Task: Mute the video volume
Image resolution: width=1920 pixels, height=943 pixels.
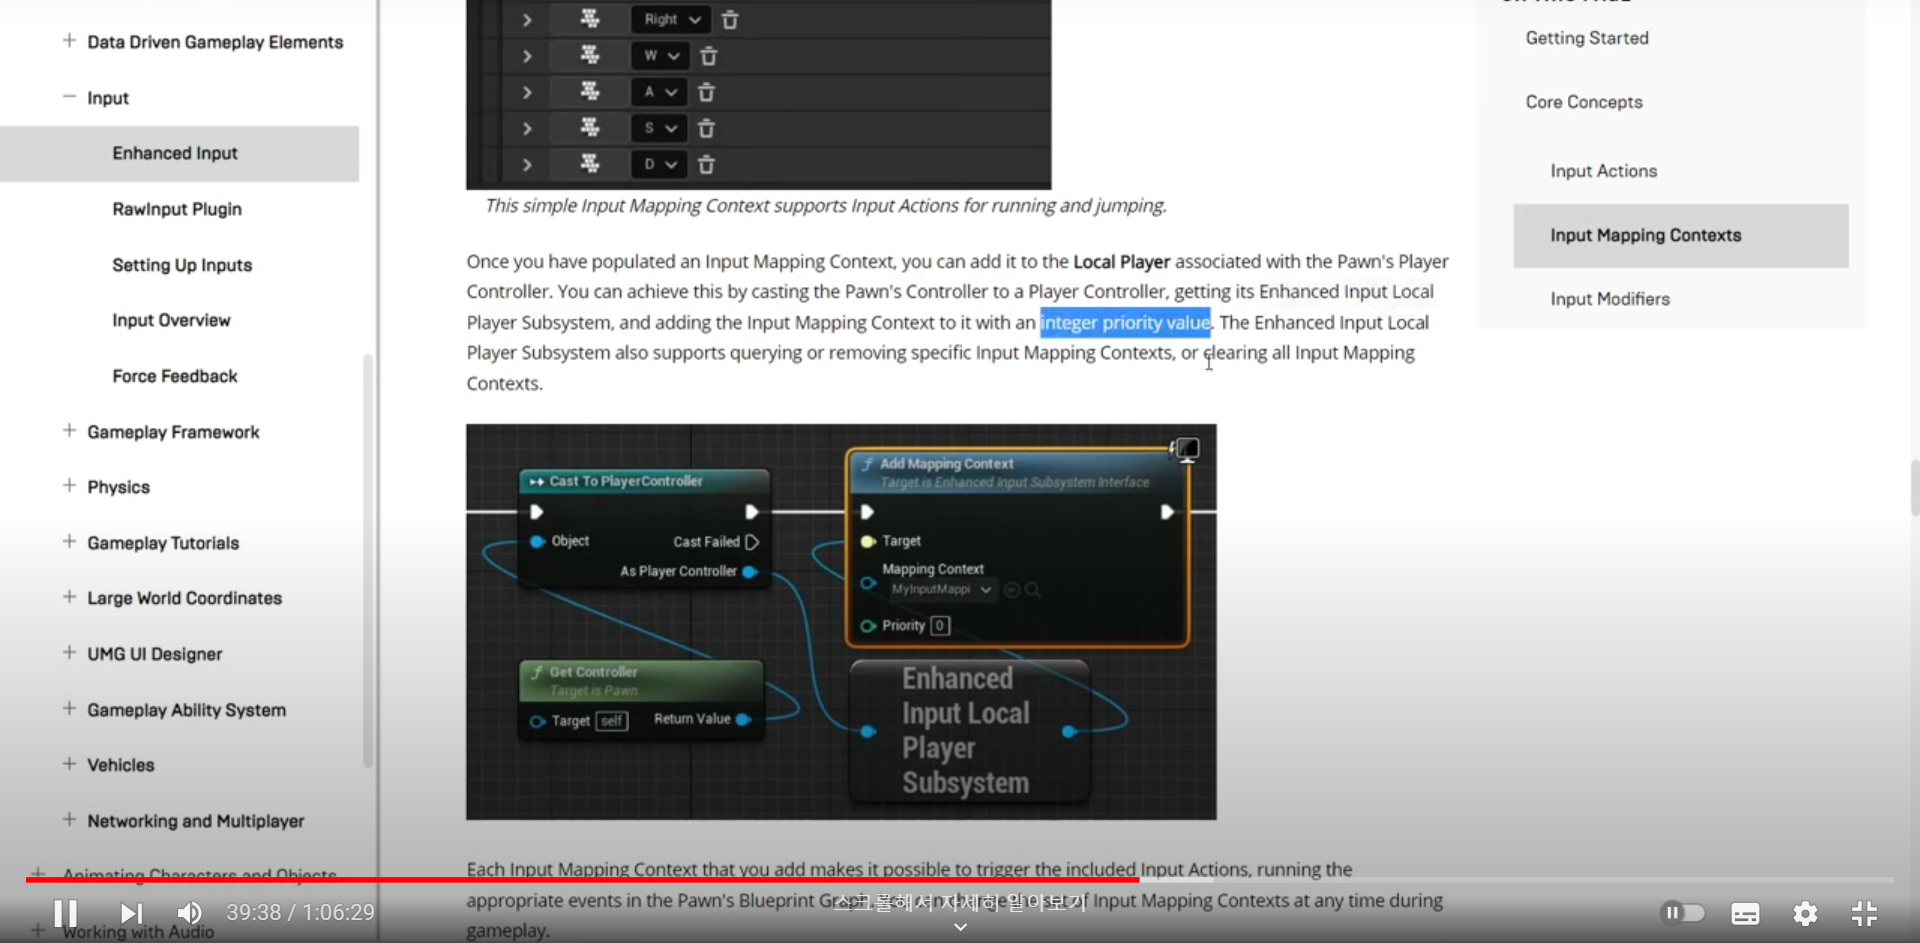Action: [189, 913]
